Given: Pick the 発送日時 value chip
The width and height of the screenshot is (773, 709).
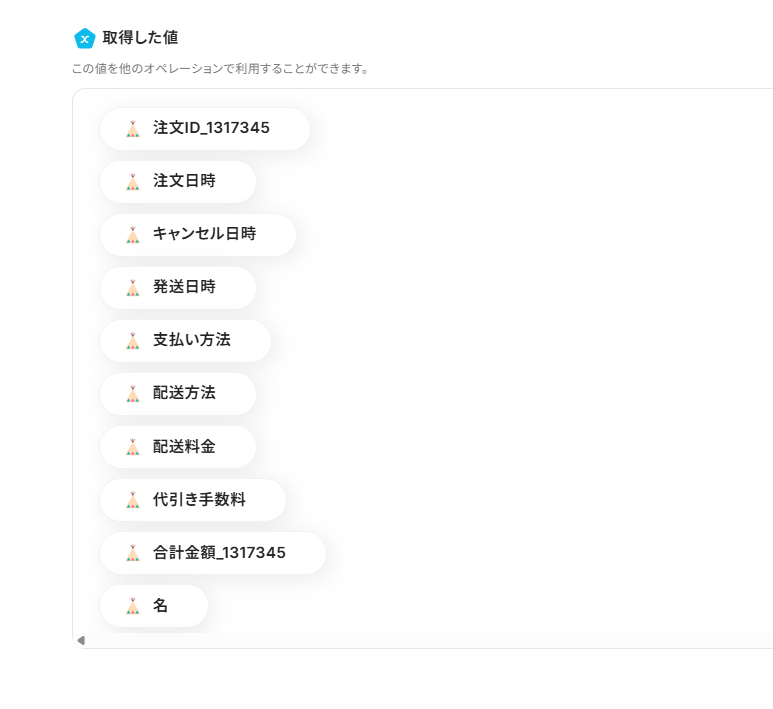Looking at the screenshot, I should 184,288.
